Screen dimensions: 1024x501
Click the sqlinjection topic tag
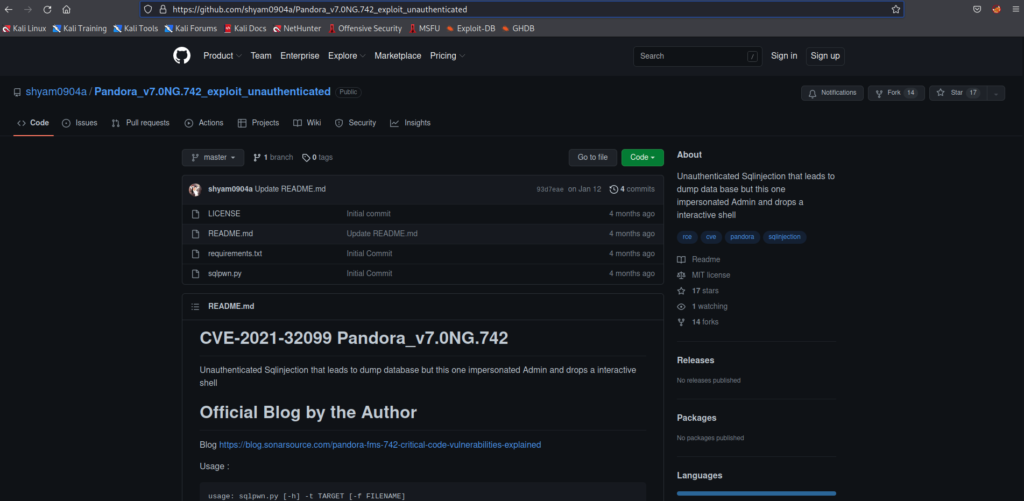click(x=785, y=237)
